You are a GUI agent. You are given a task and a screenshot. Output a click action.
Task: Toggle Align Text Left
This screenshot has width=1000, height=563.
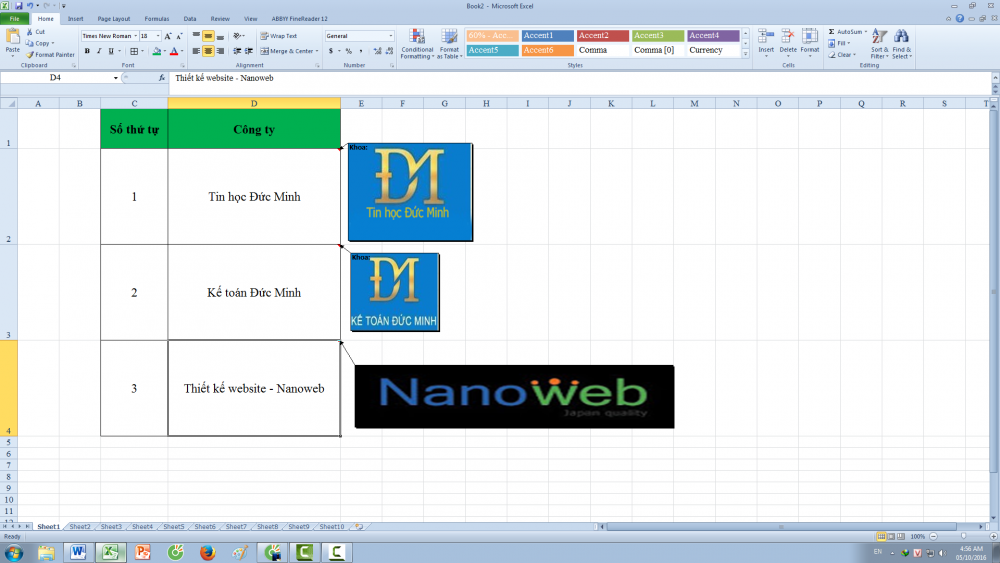point(196,51)
